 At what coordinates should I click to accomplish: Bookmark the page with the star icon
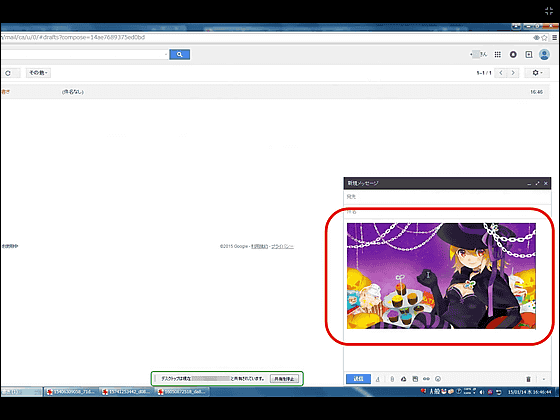pos(544,38)
